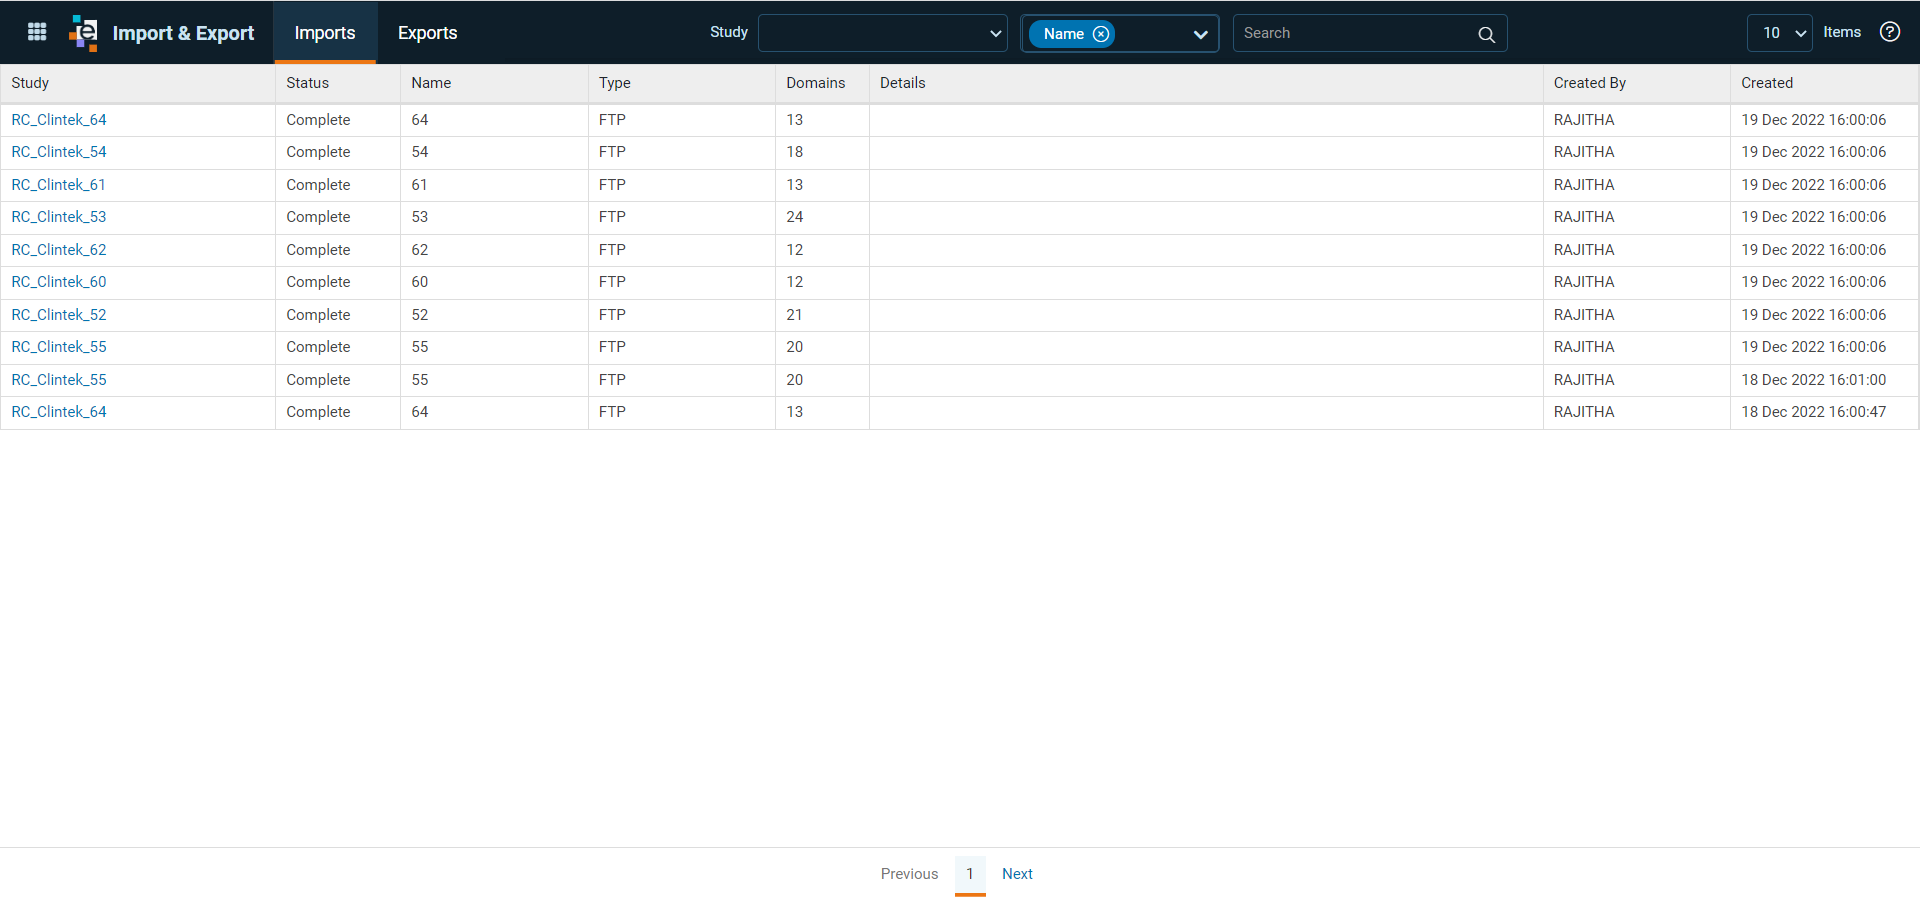Click the Import & Export logo icon
The image size is (1920, 902).
pyautogui.click(x=84, y=33)
